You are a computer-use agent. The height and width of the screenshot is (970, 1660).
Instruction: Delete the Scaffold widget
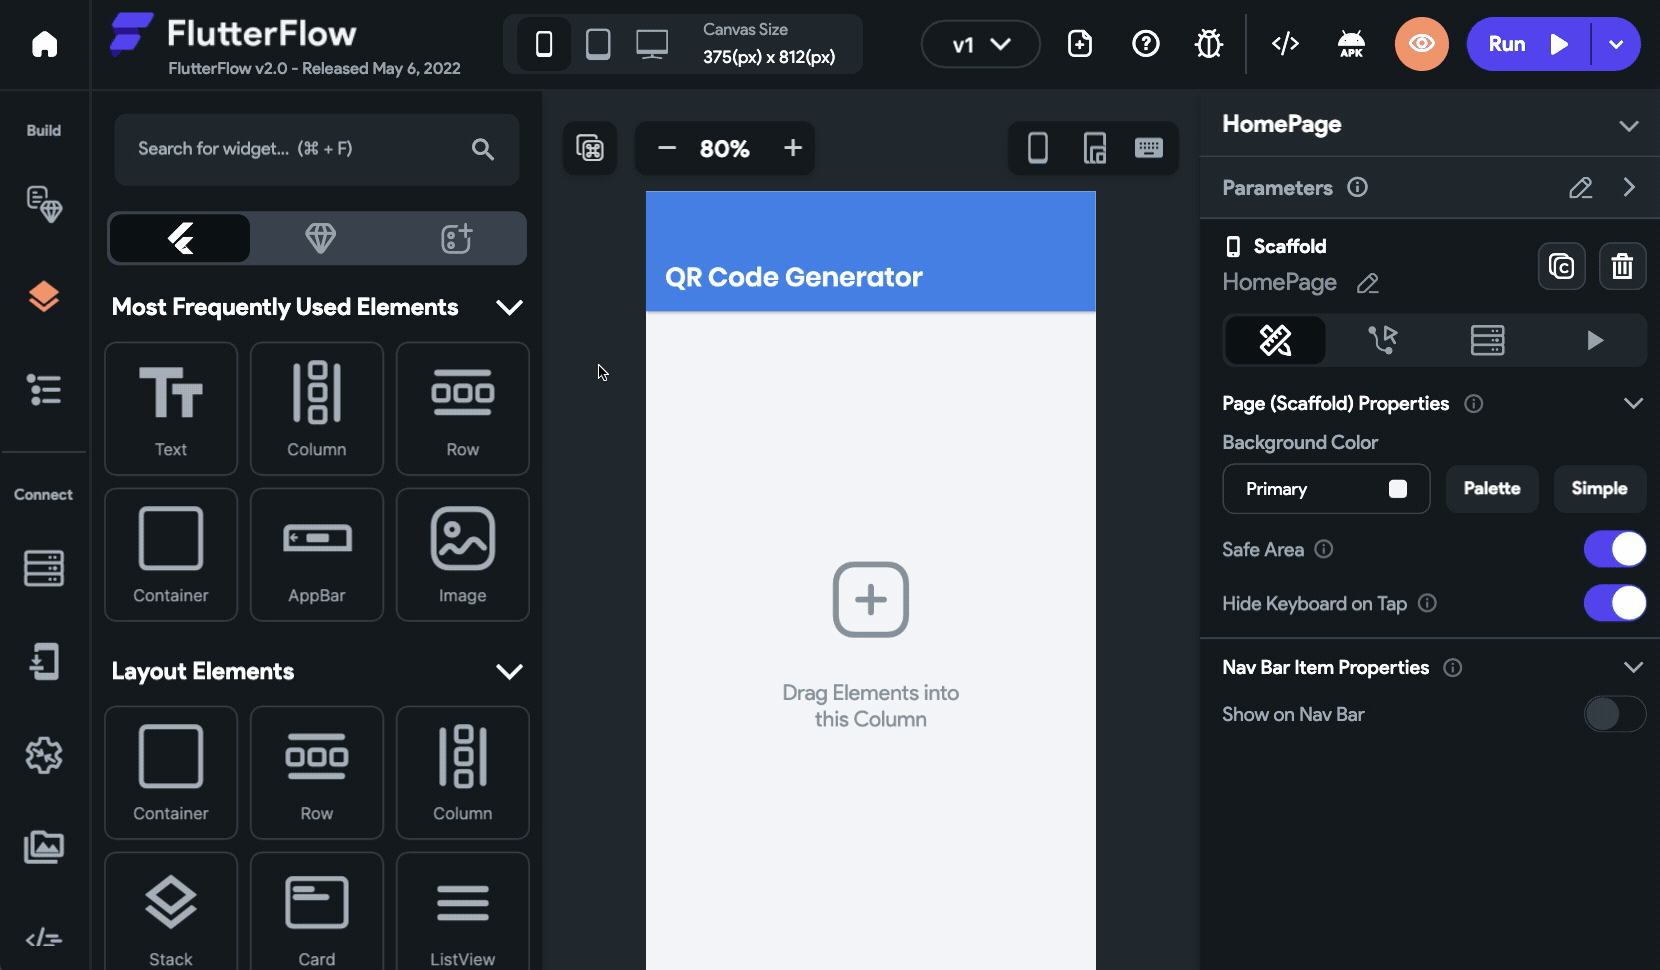pos(1622,266)
